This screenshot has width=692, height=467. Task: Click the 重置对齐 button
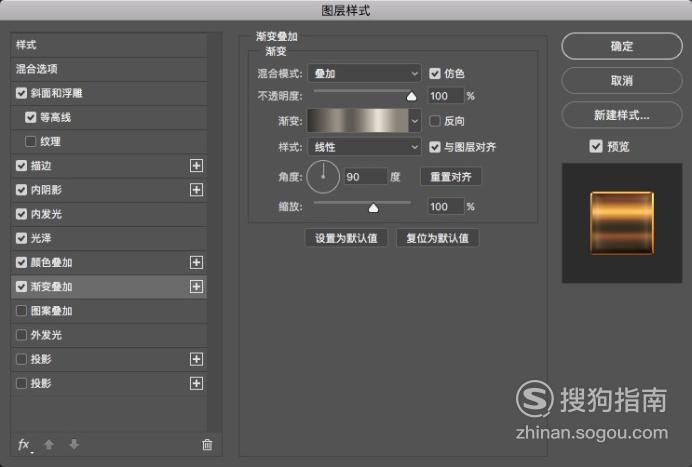(x=451, y=177)
